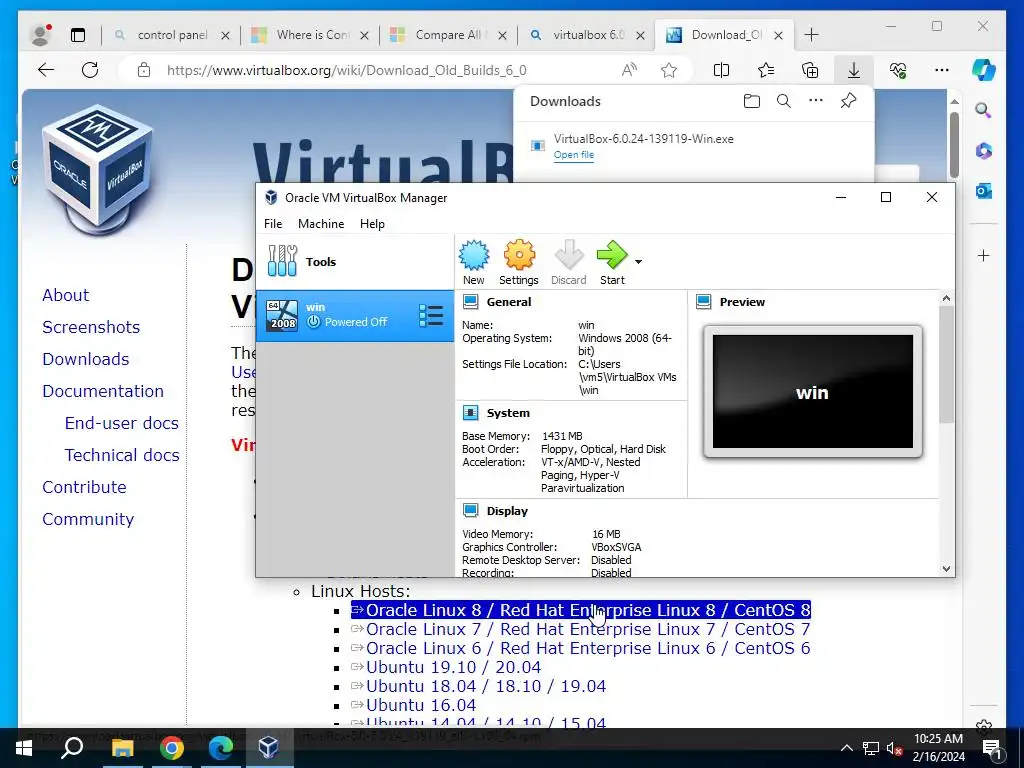This screenshot has width=1024, height=768.
Task: Open the Favorites list icon
Action: tap(765, 70)
